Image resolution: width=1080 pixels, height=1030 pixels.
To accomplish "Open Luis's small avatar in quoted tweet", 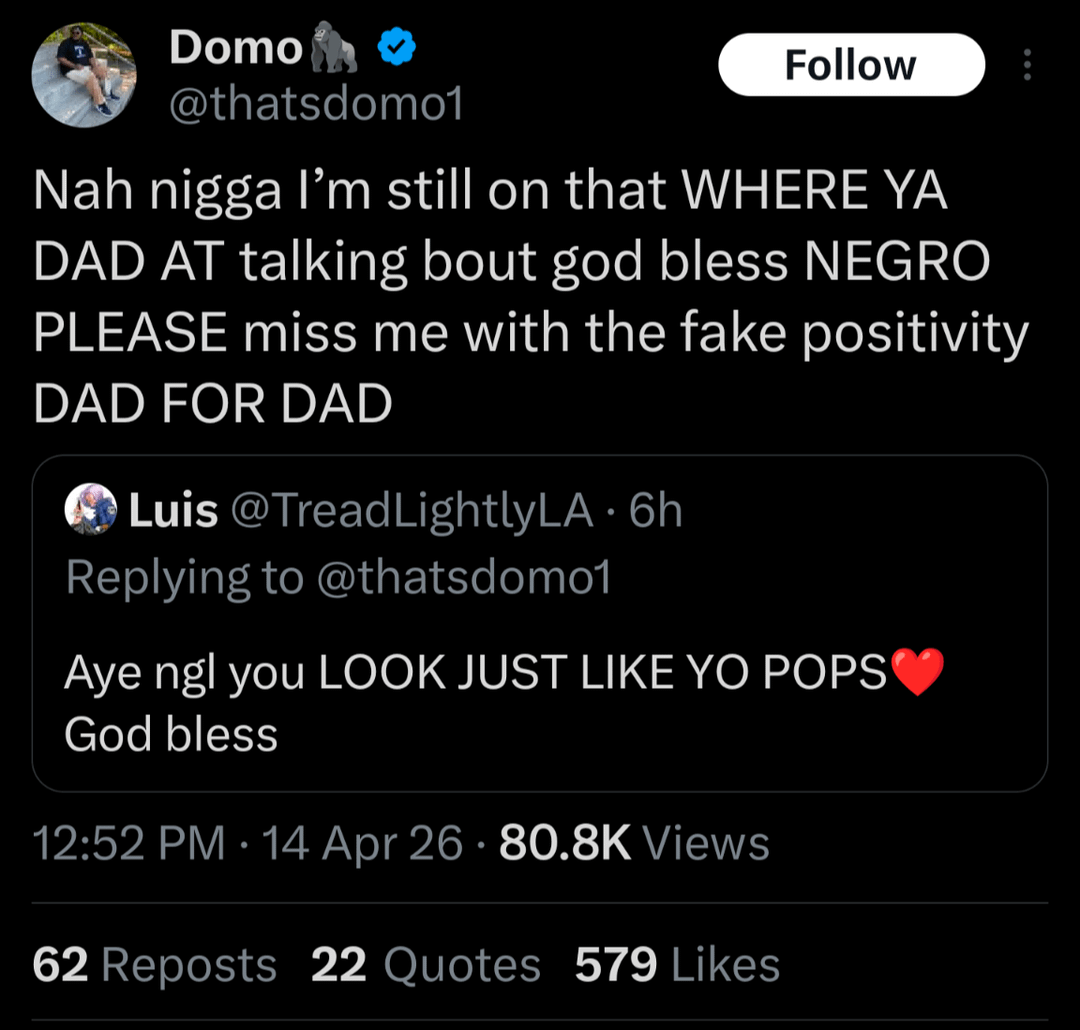I will coord(91,512).
